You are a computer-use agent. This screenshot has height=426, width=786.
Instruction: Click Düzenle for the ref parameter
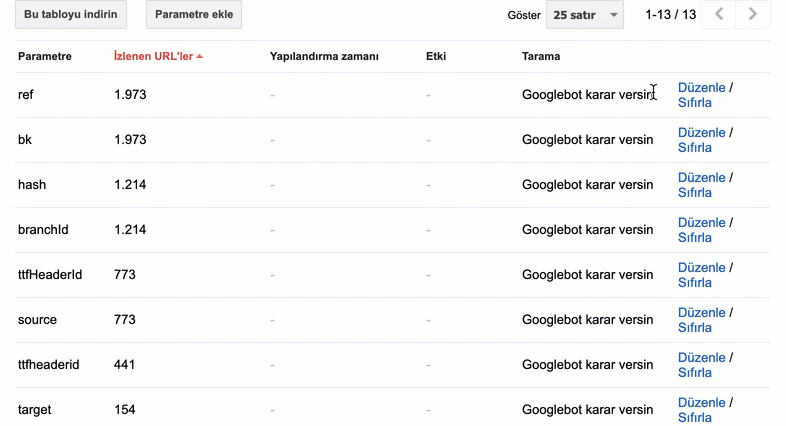701,88
